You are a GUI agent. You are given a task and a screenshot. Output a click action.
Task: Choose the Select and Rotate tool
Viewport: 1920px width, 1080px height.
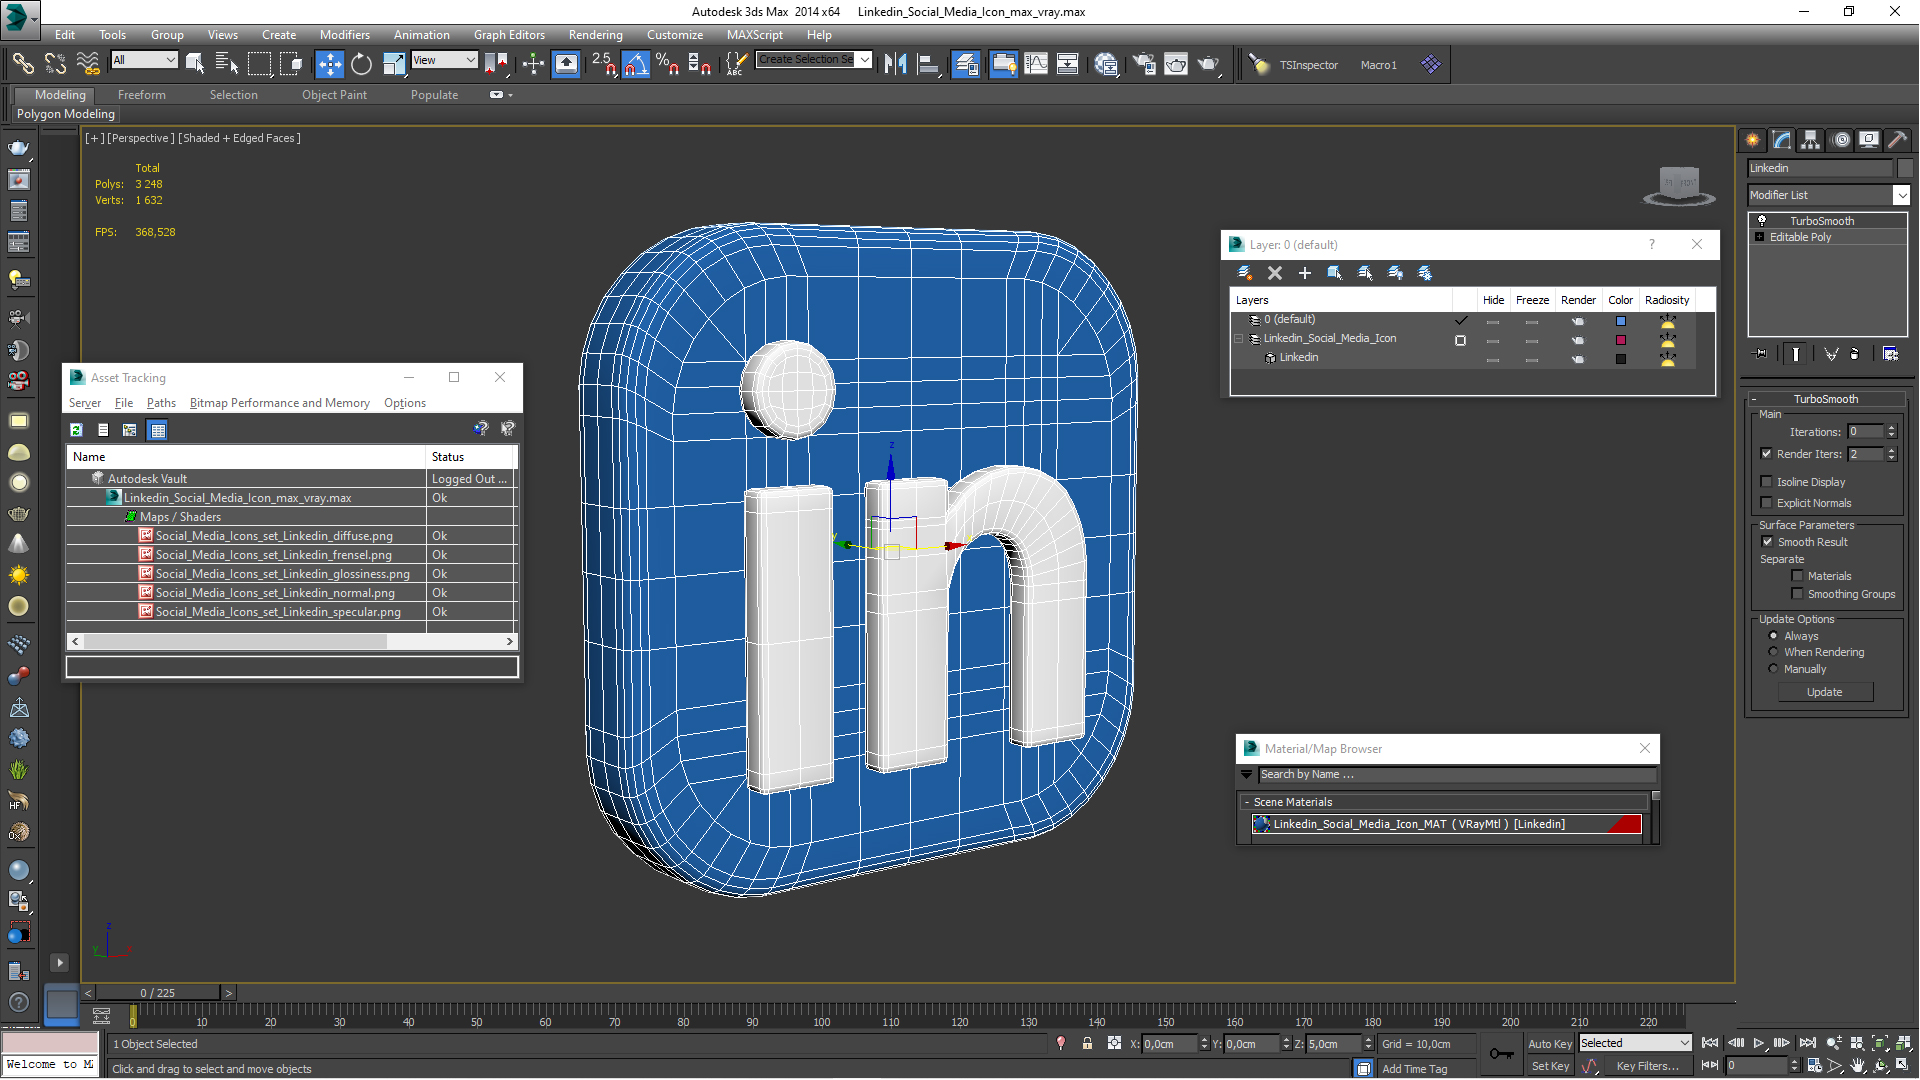click(x=361, y=64)
